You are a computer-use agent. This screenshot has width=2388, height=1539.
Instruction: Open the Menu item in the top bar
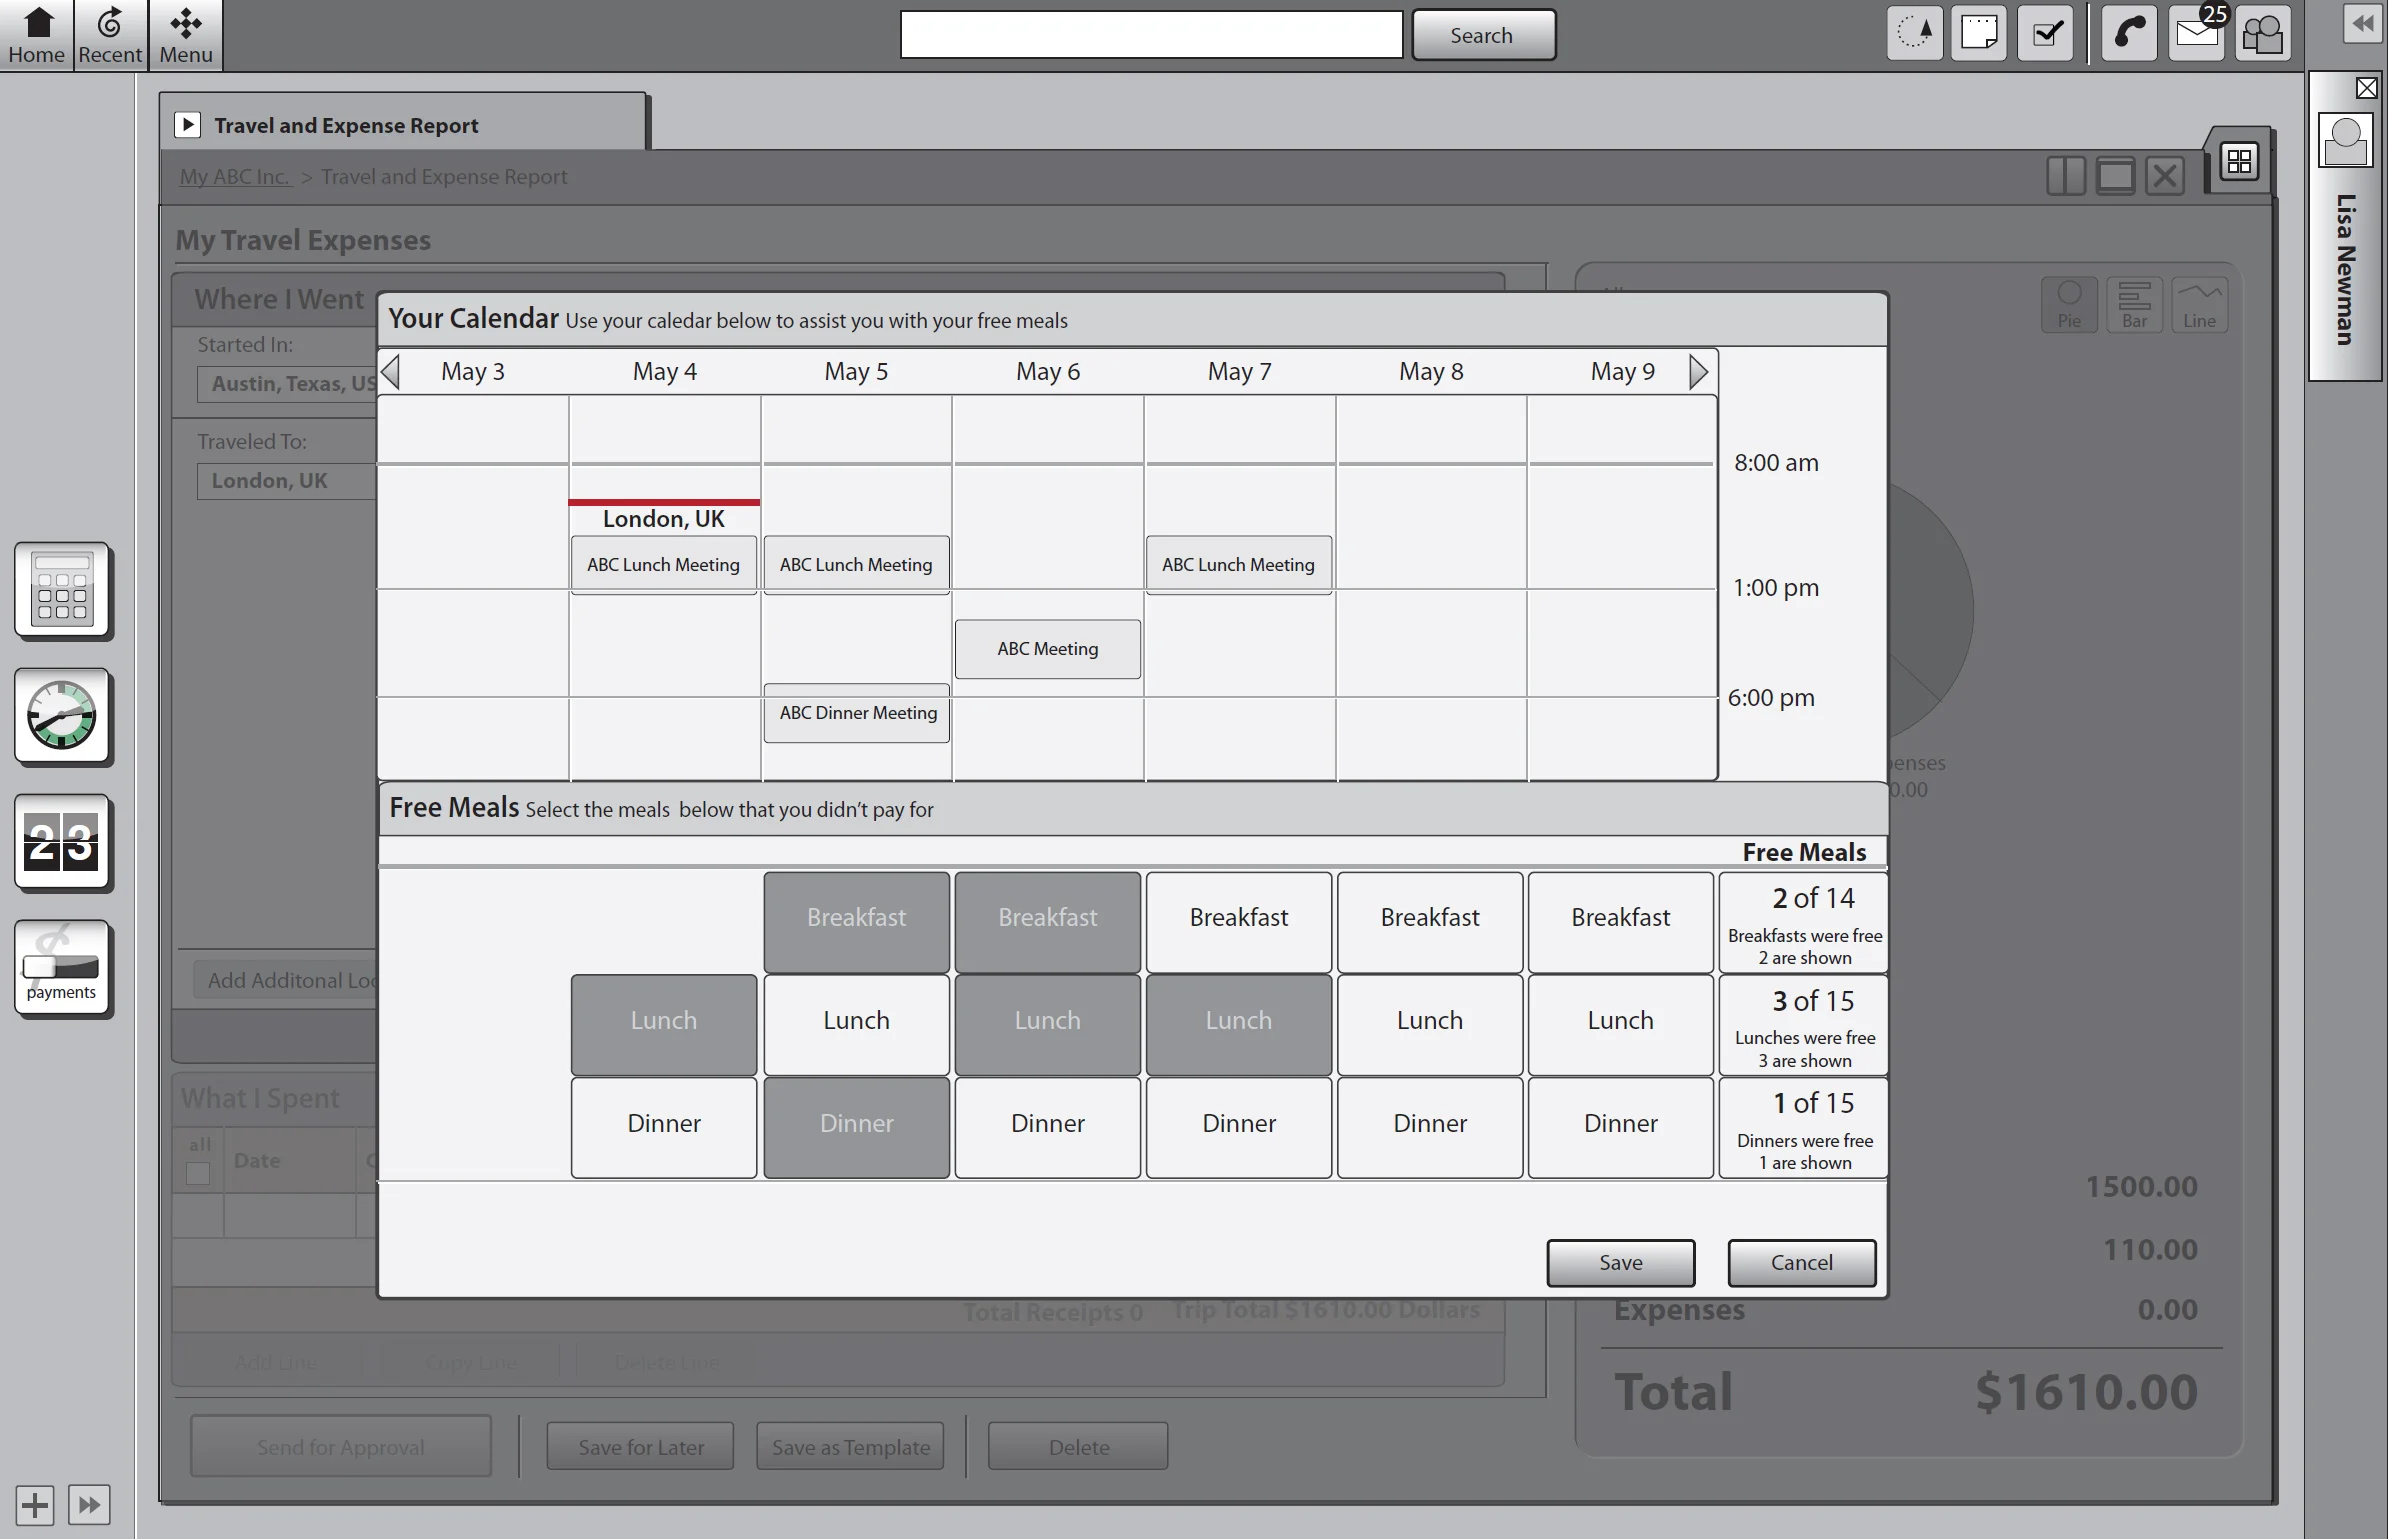(186, 34)
